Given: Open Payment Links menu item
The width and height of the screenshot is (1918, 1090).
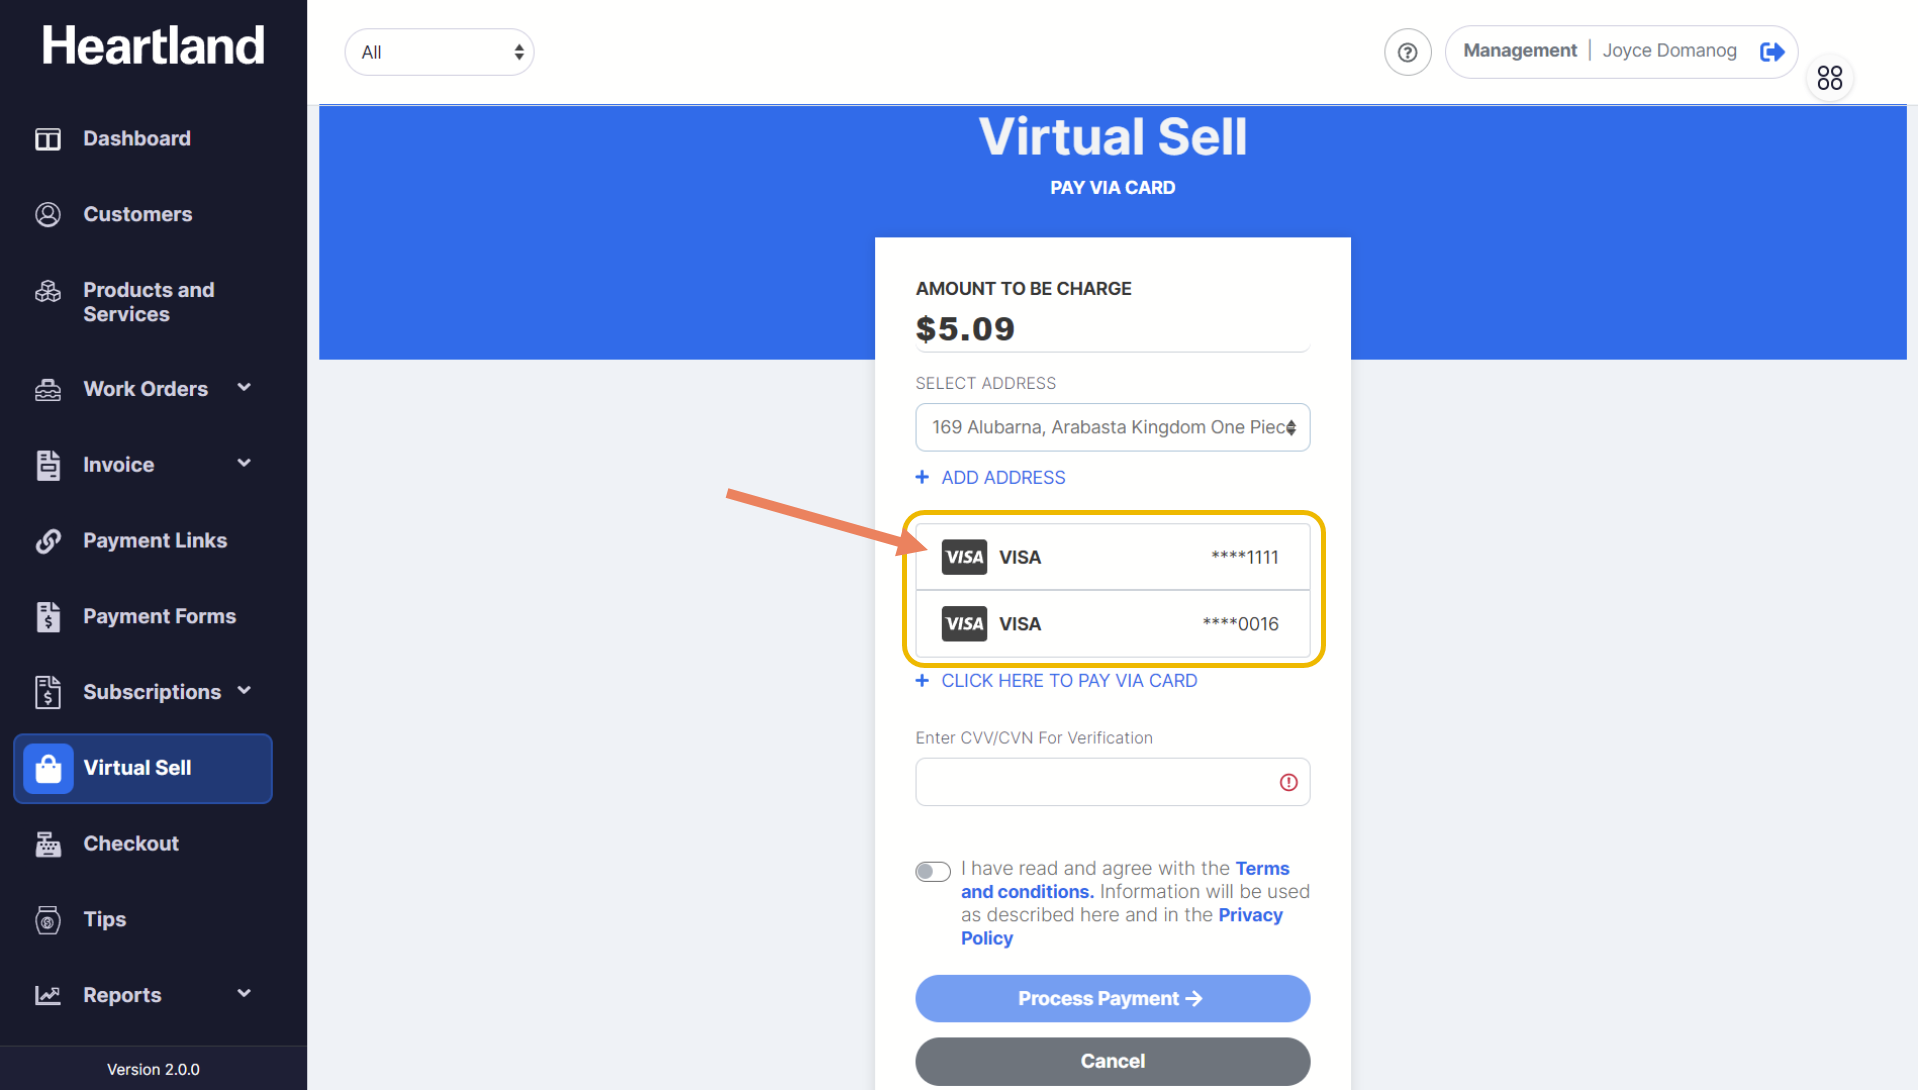Looking at the screenshot, I should click(x=155, y=541).
